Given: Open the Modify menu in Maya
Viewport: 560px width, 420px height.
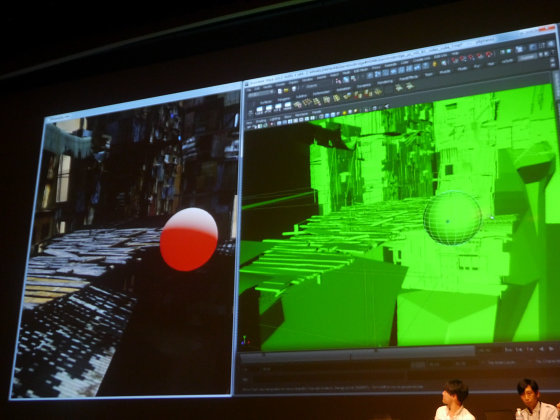Looking at the screenshot, I should coord(268,86).
